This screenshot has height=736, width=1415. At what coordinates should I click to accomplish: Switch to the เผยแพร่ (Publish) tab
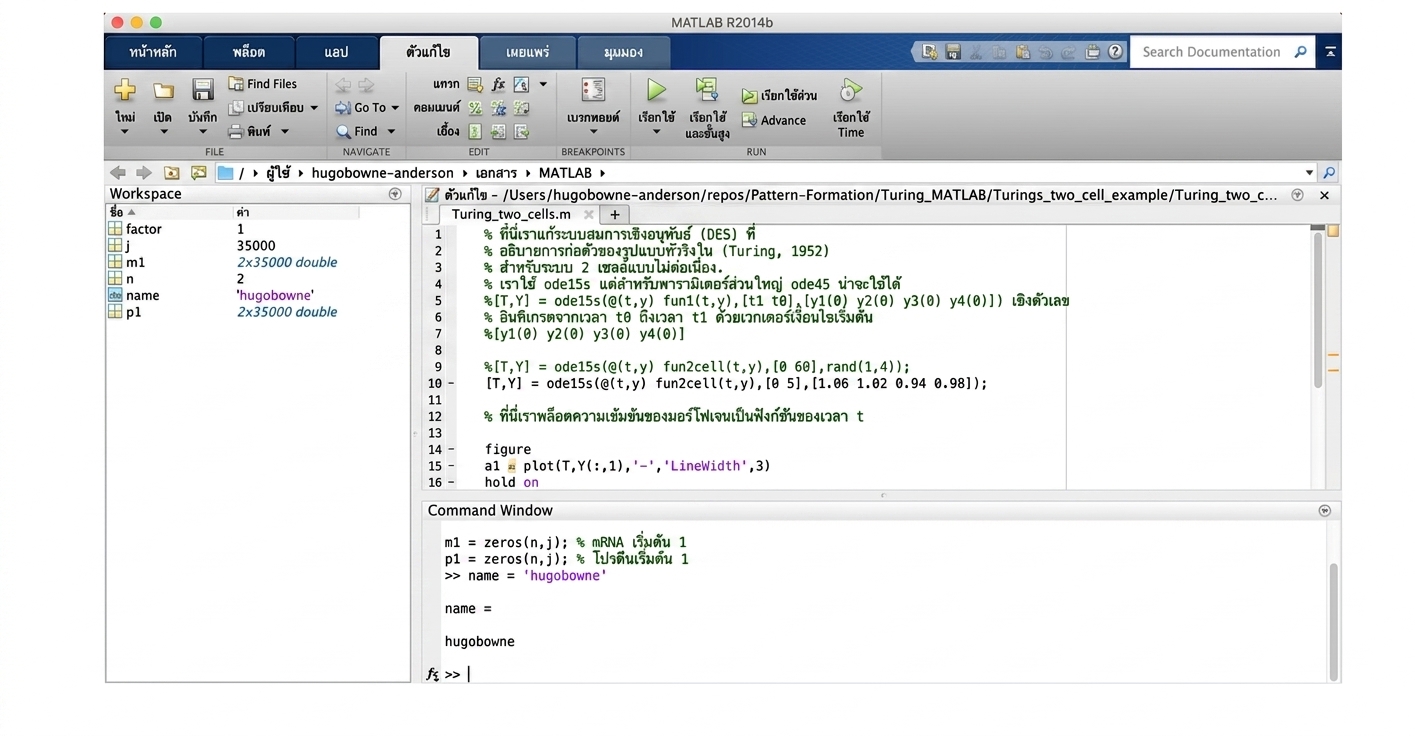527,52
